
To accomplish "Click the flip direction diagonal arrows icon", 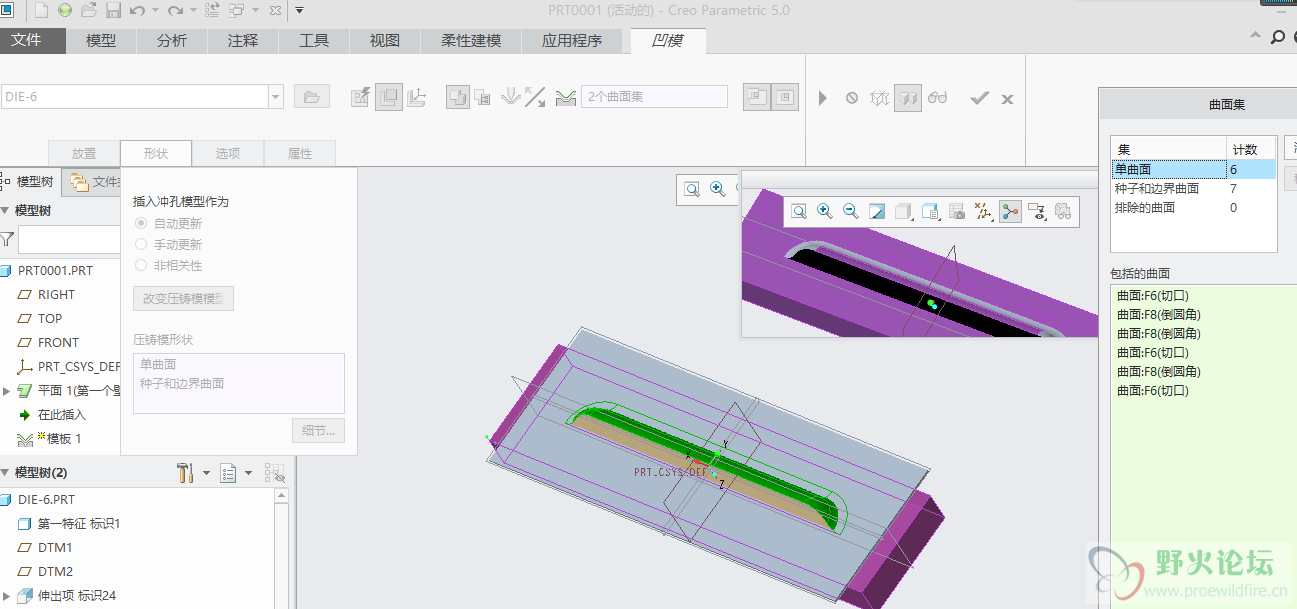I will (536, 97).
